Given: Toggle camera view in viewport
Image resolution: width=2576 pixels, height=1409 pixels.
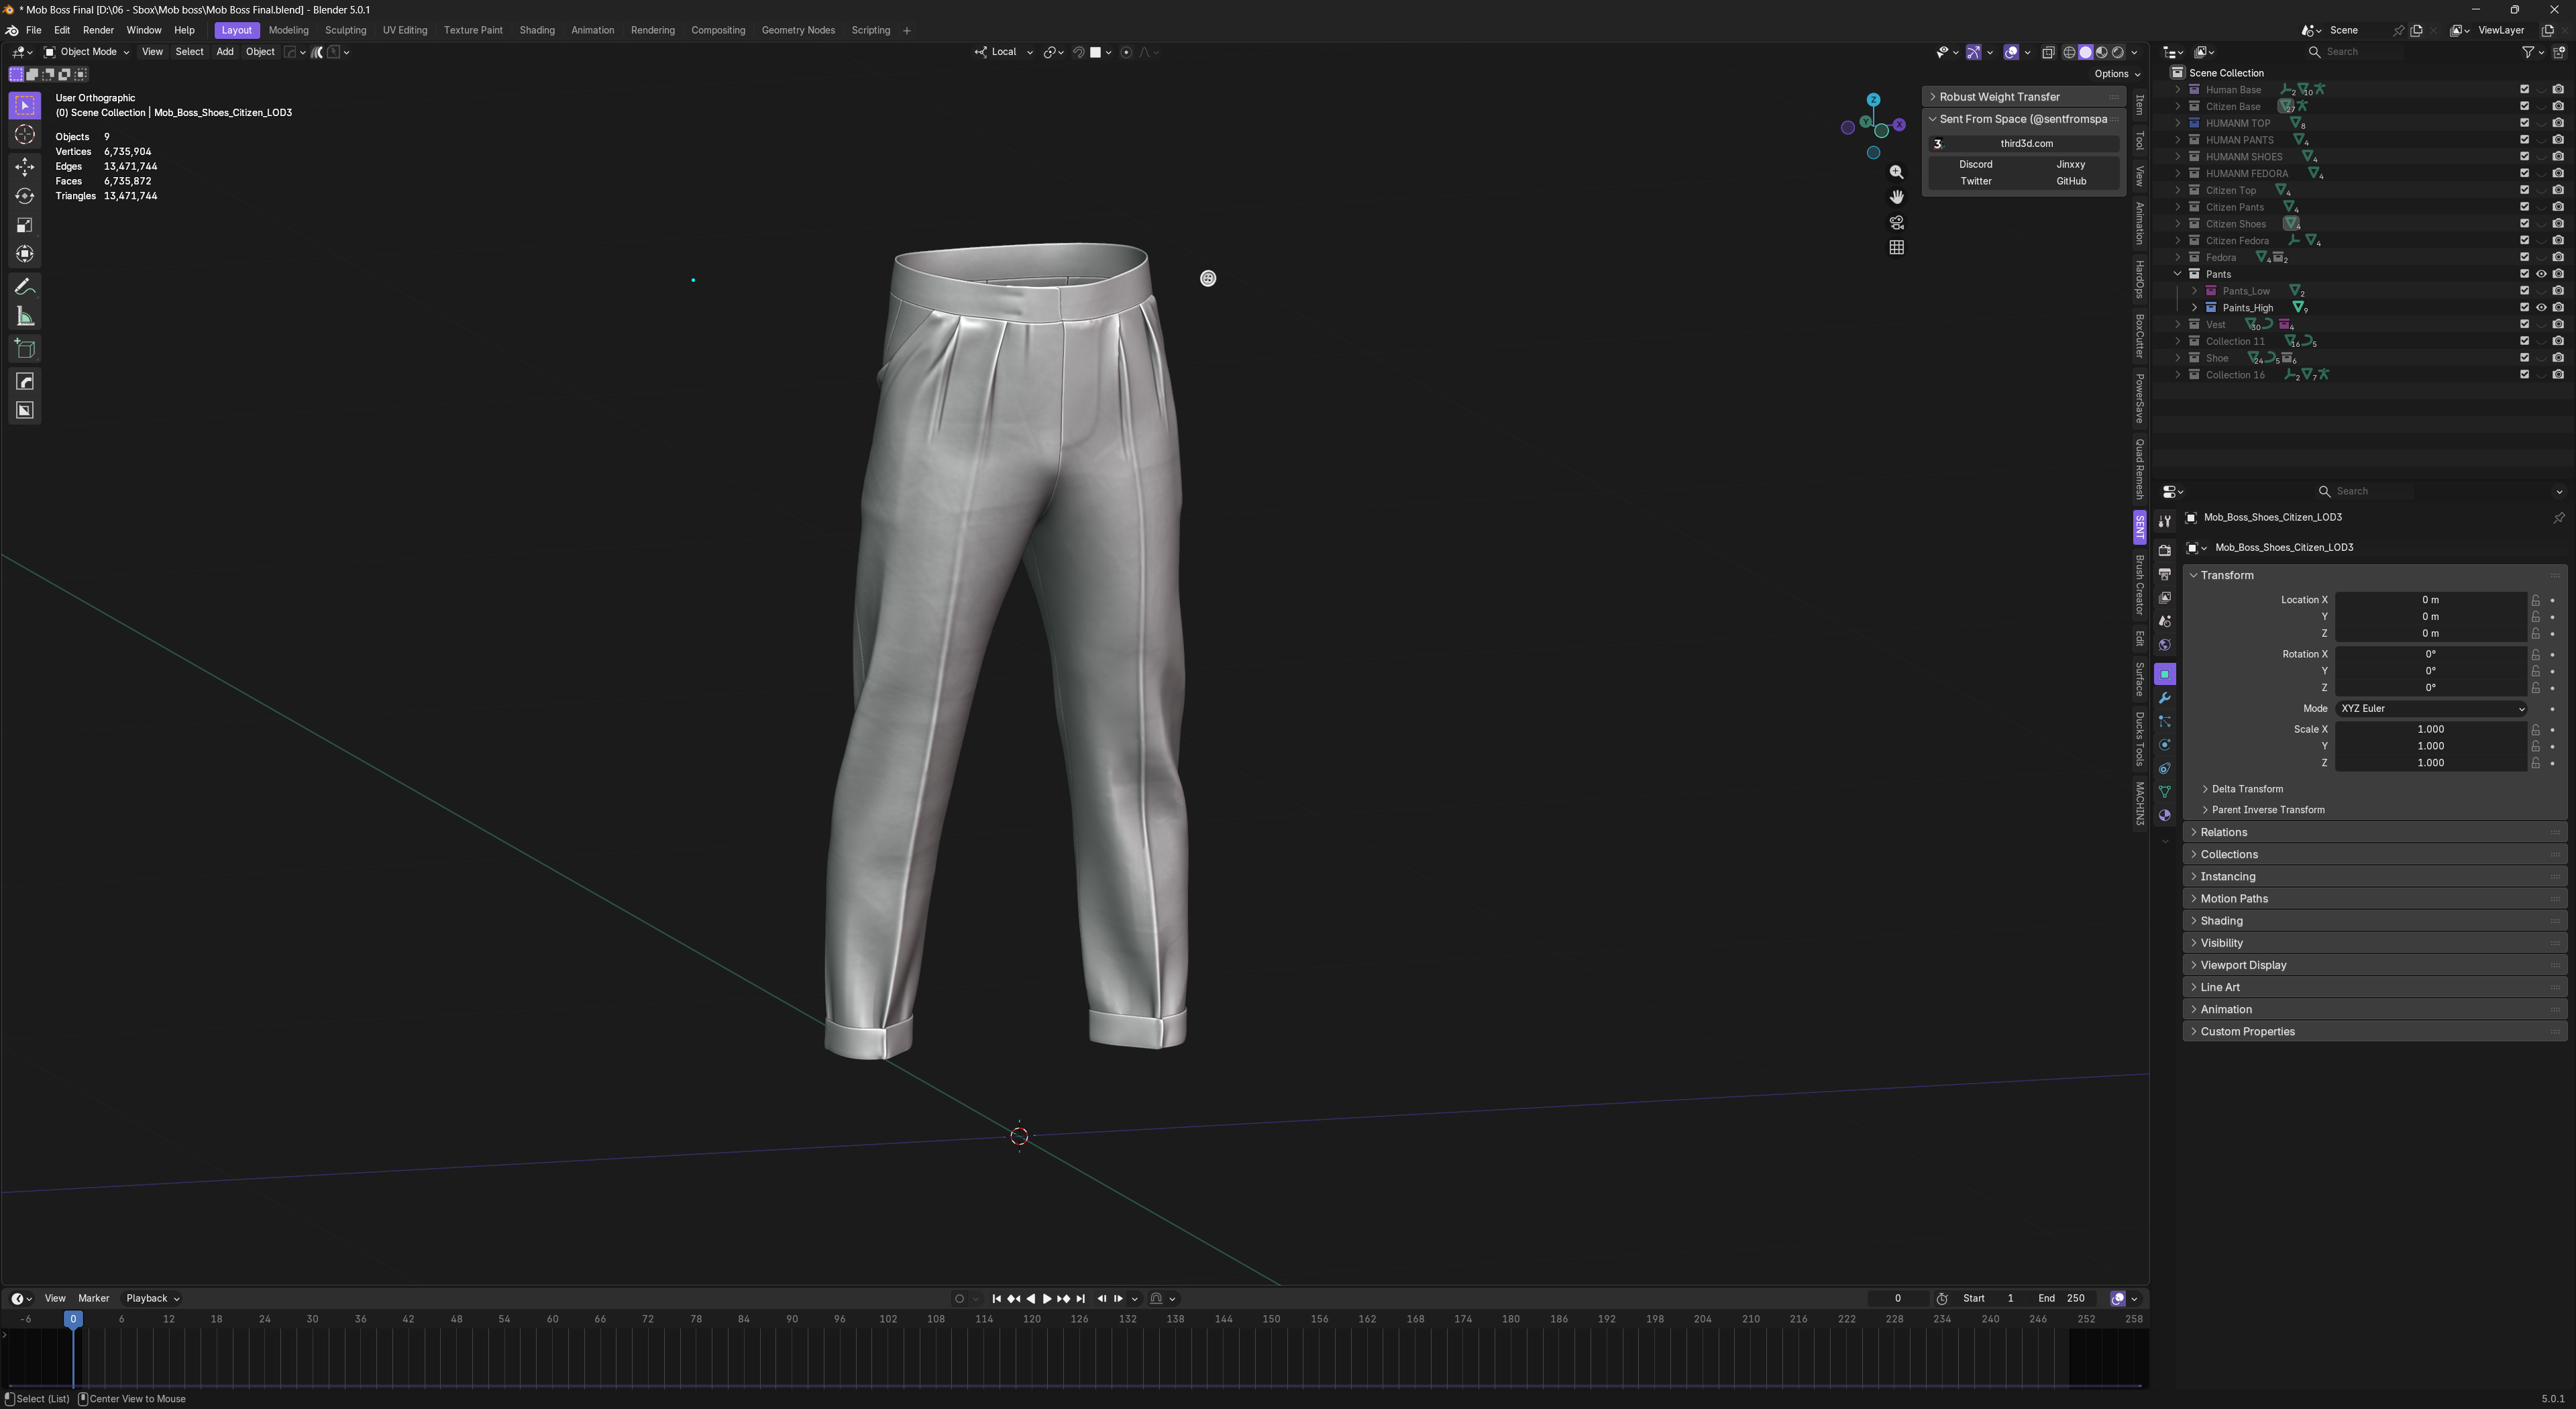Looking at the screenshot, I should tap(1896, 222).
